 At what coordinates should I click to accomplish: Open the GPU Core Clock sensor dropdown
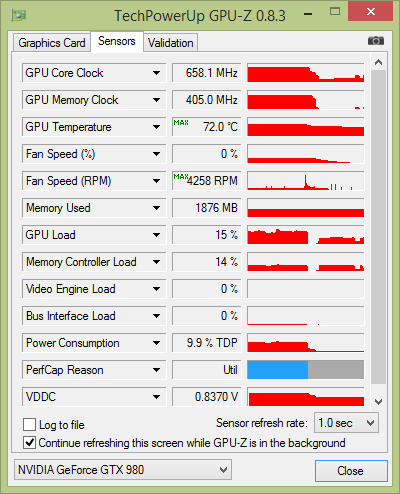coord(156,73)
